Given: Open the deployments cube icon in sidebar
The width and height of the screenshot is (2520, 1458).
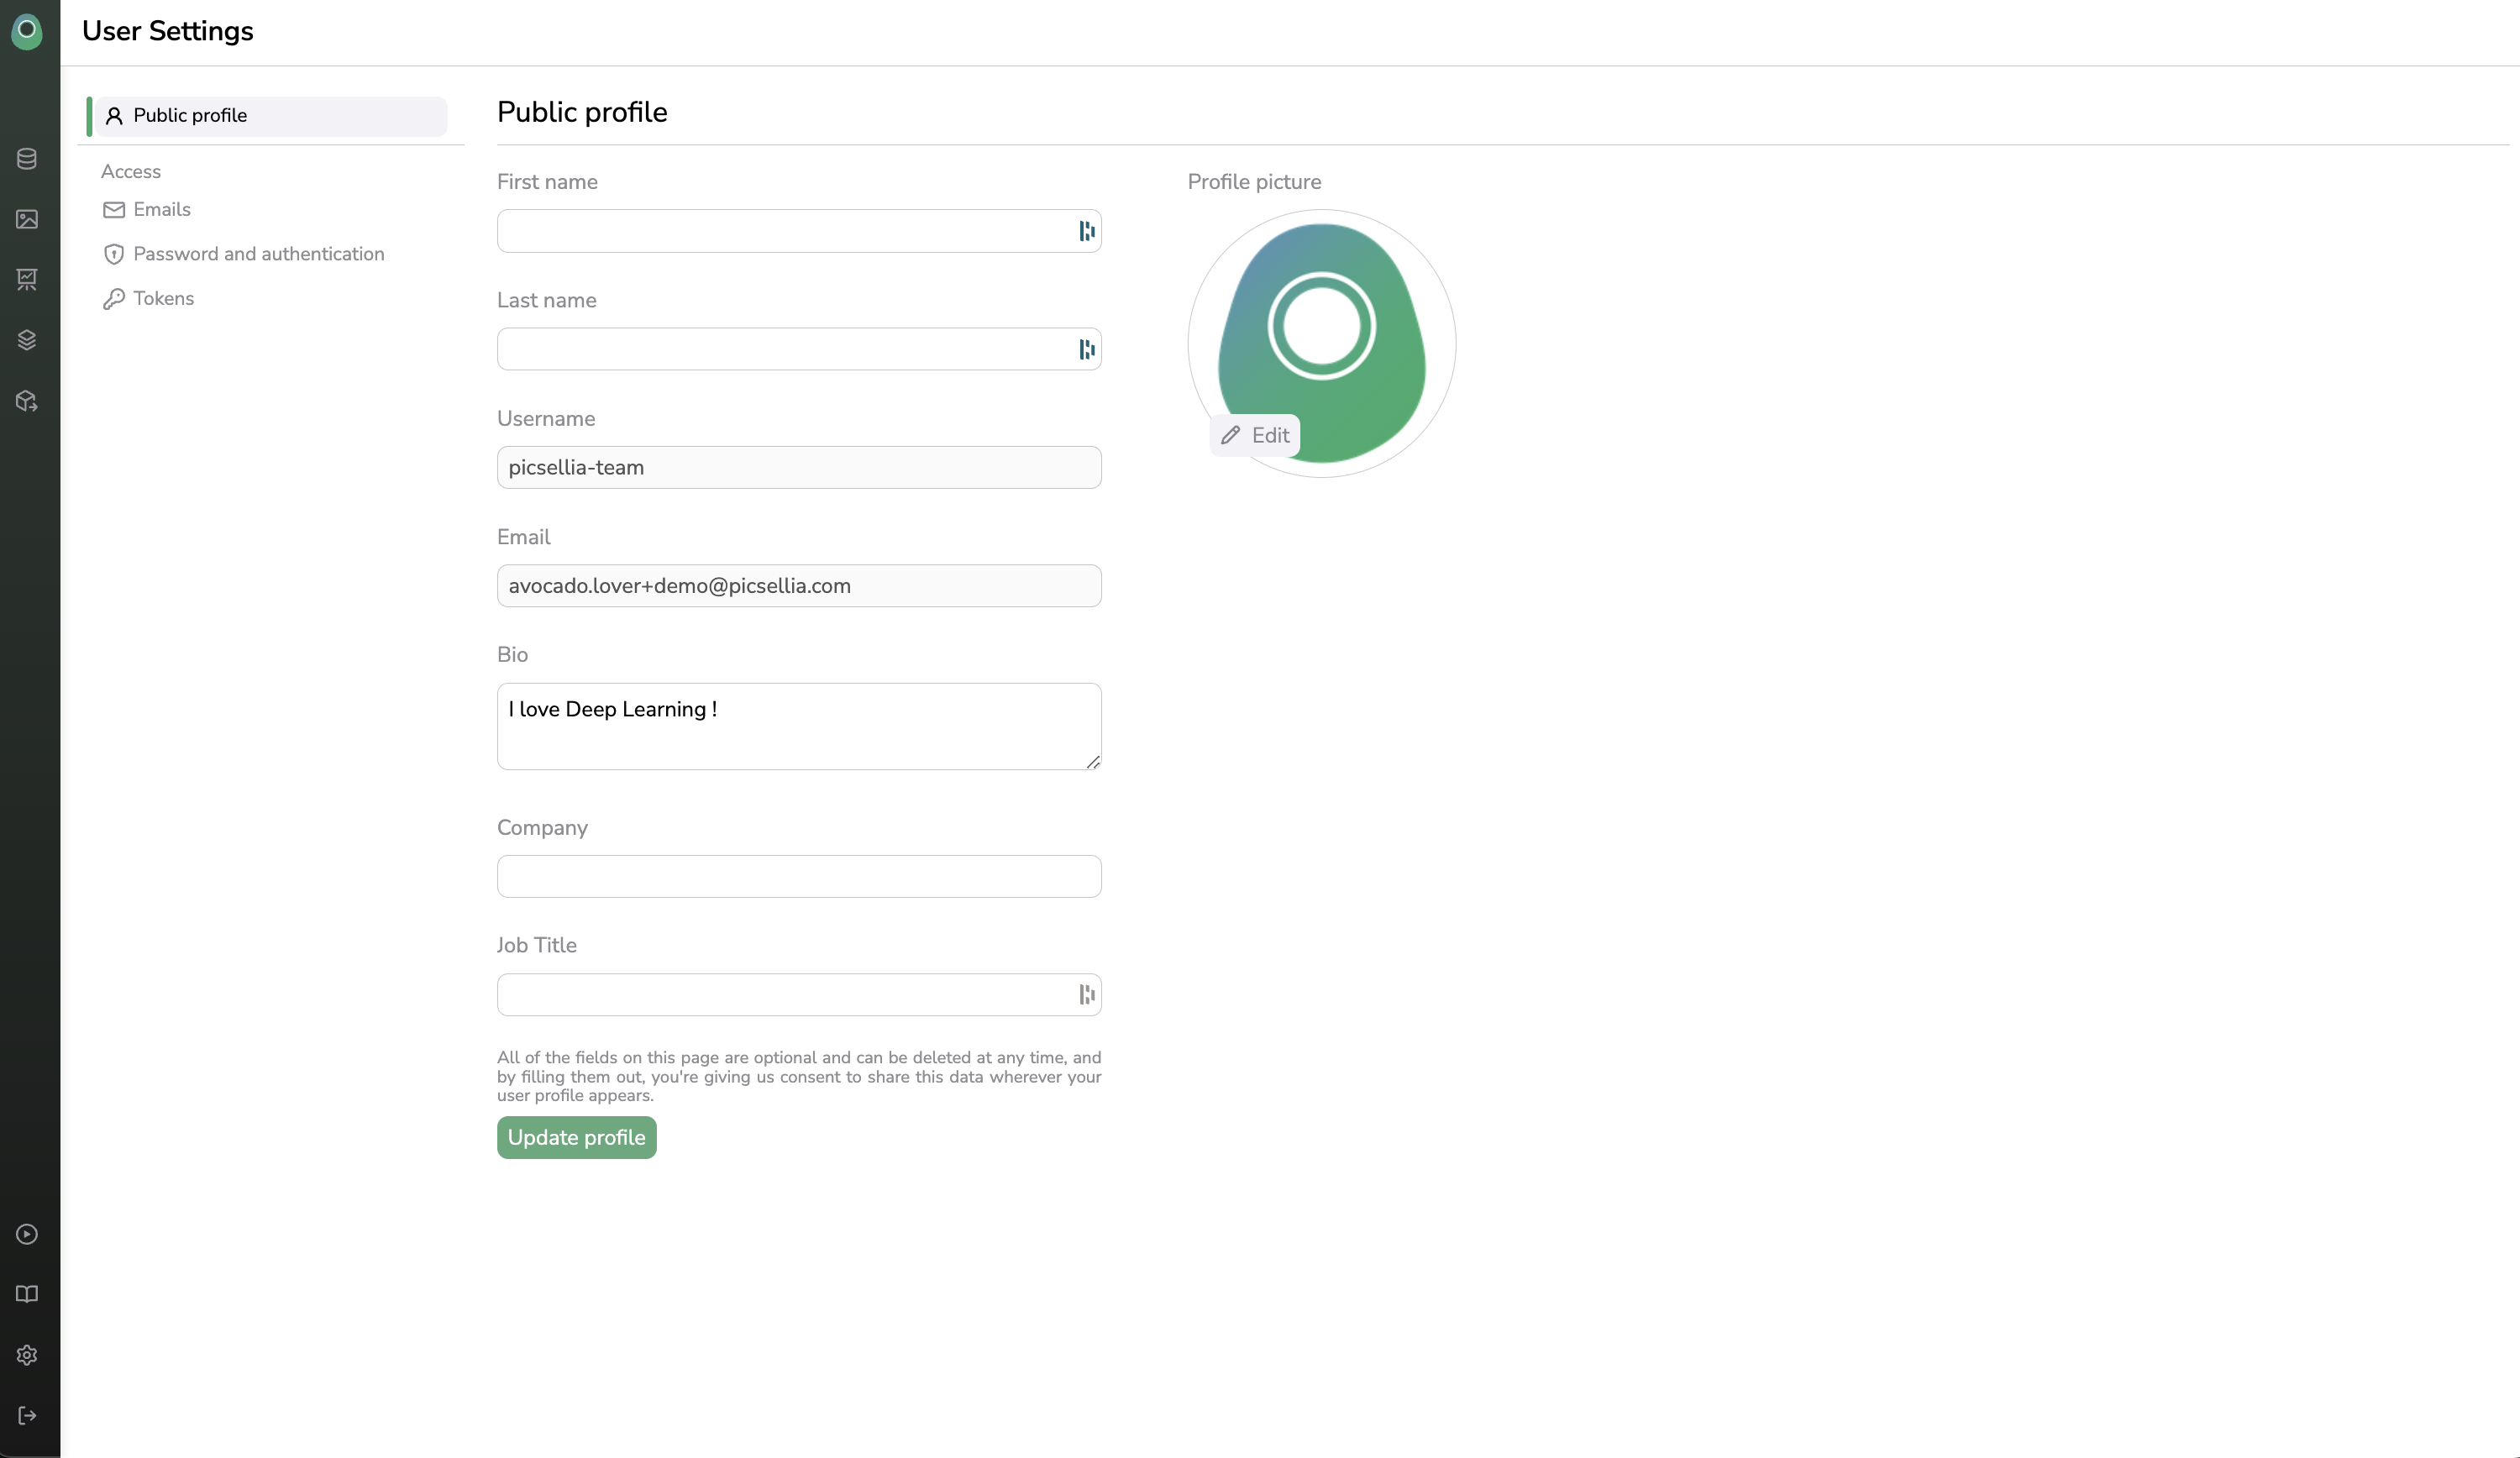Looking at the screenshot, I should [x=27, y=401].
